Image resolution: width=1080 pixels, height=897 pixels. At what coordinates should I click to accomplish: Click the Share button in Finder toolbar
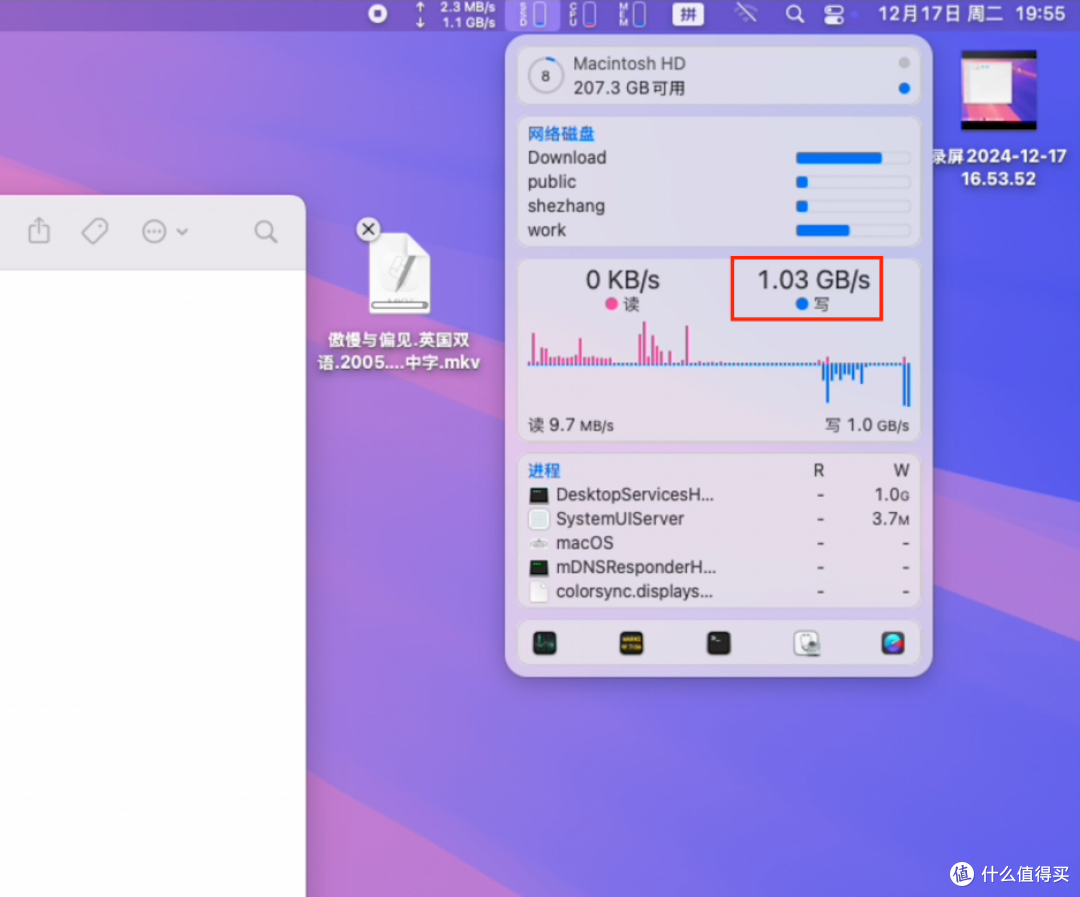tap(39, 230)
